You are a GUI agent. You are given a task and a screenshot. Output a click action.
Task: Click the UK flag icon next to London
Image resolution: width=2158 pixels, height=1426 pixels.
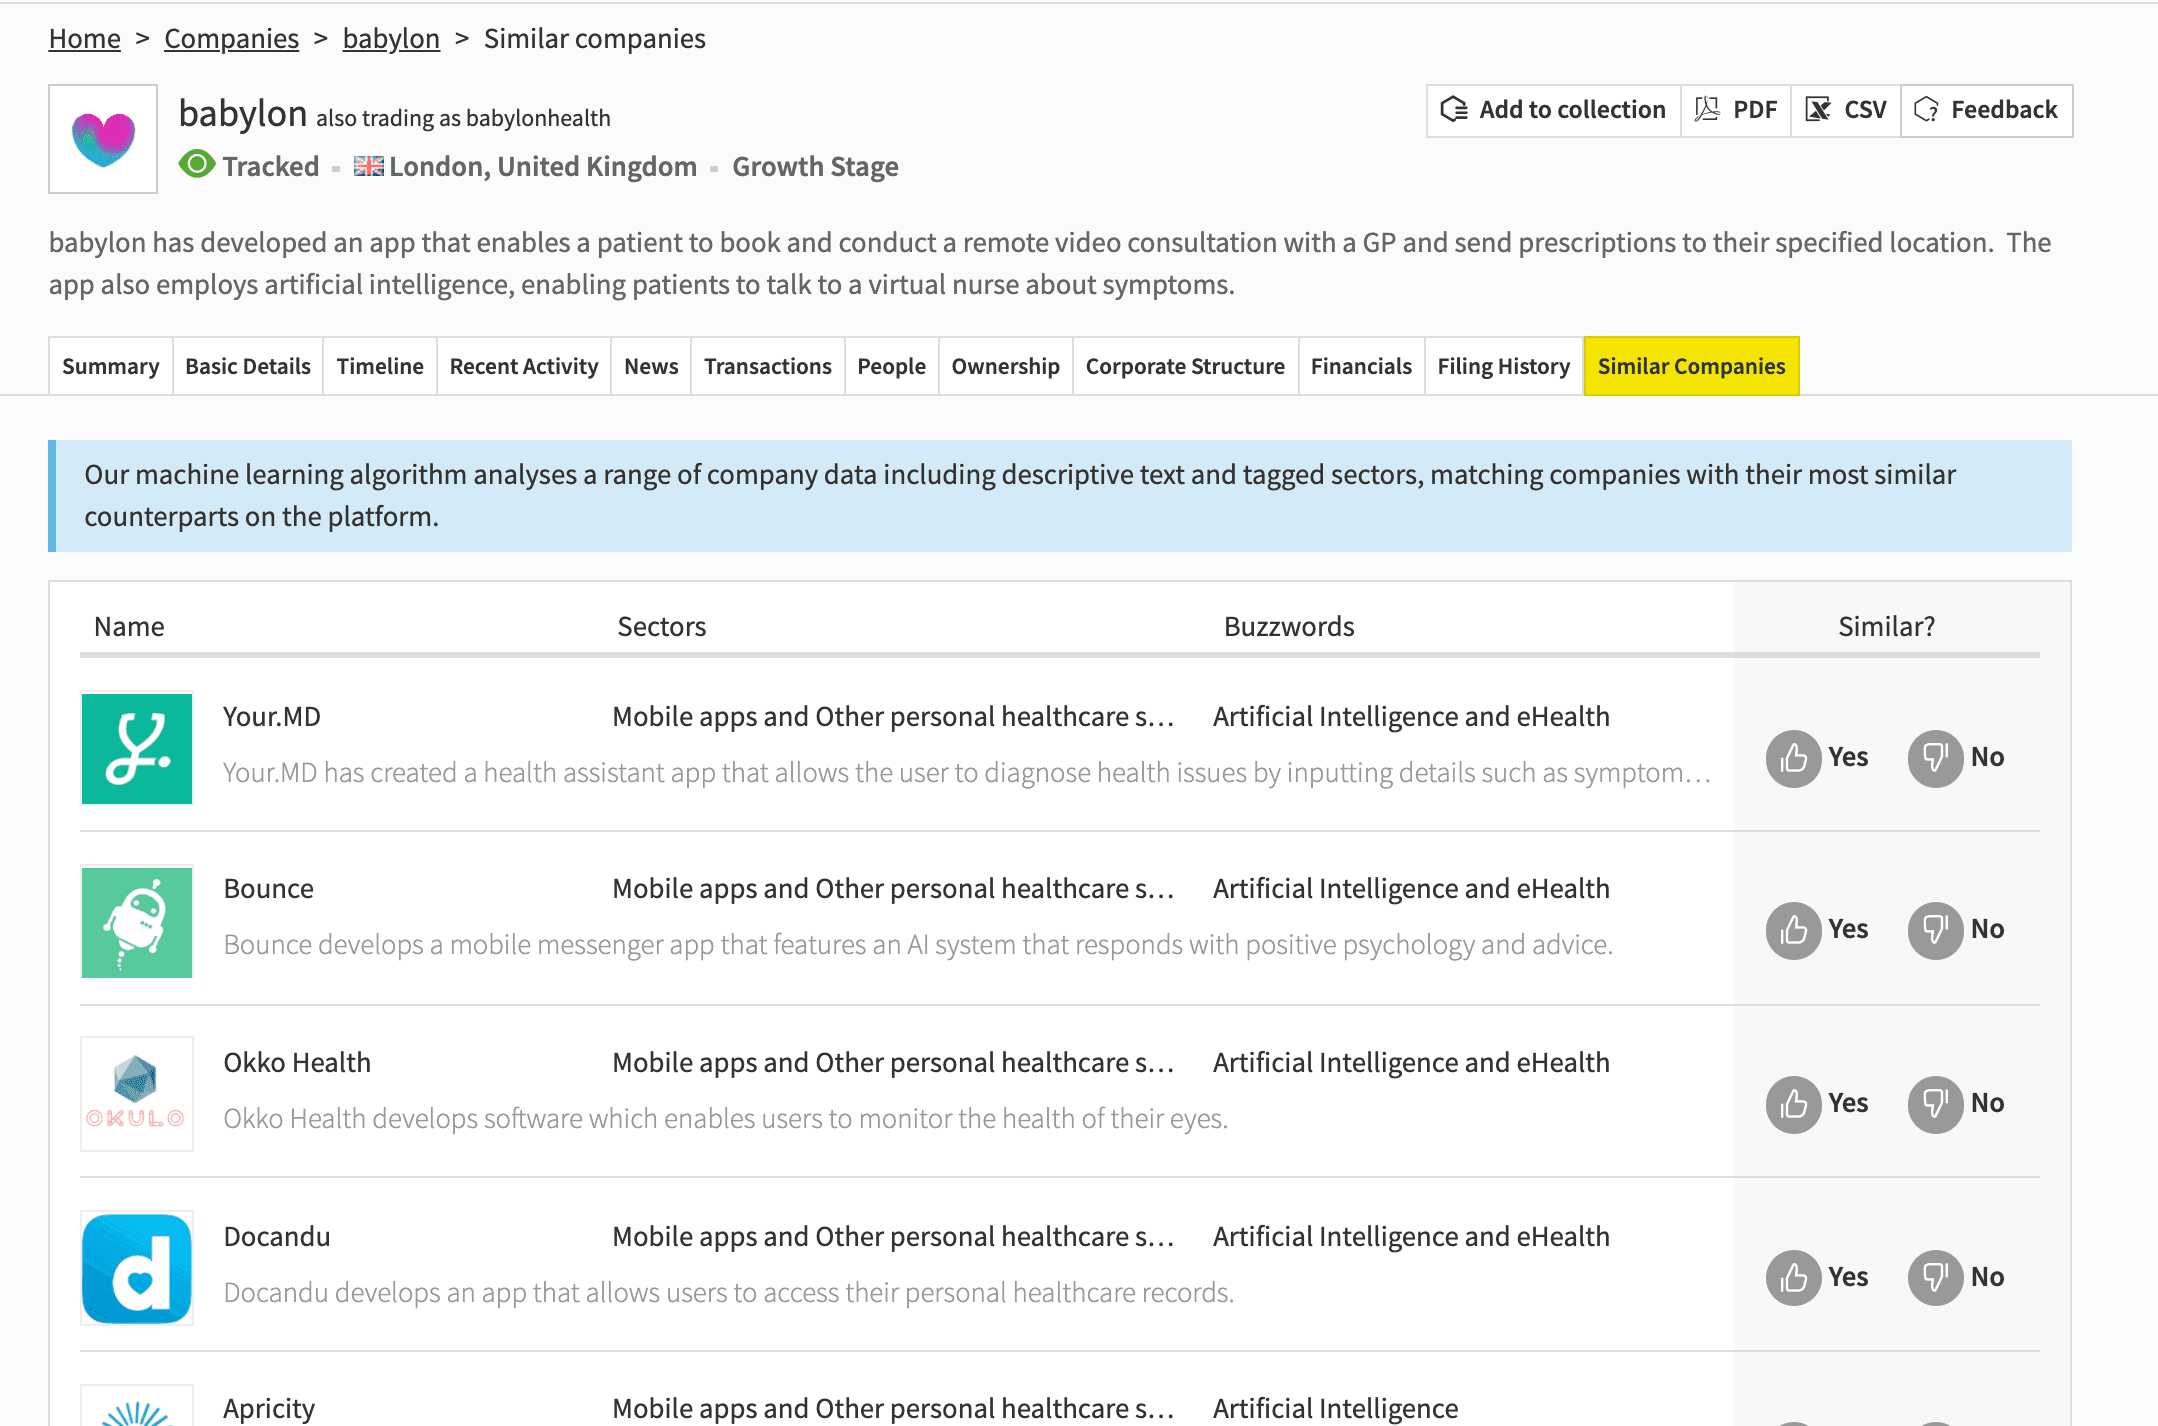[x=368, y=166]
